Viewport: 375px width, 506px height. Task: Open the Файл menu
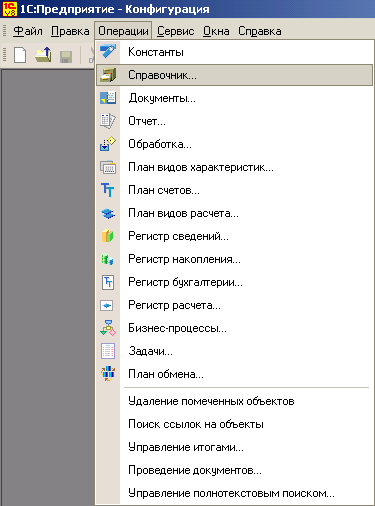click(28, 31)
